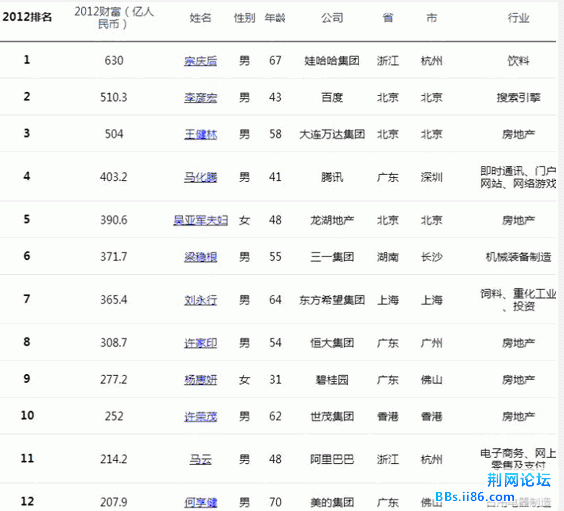Viewport: 564px width, 511px height.
Task: Click the 王健林 hyperlink
Action: 200,134
